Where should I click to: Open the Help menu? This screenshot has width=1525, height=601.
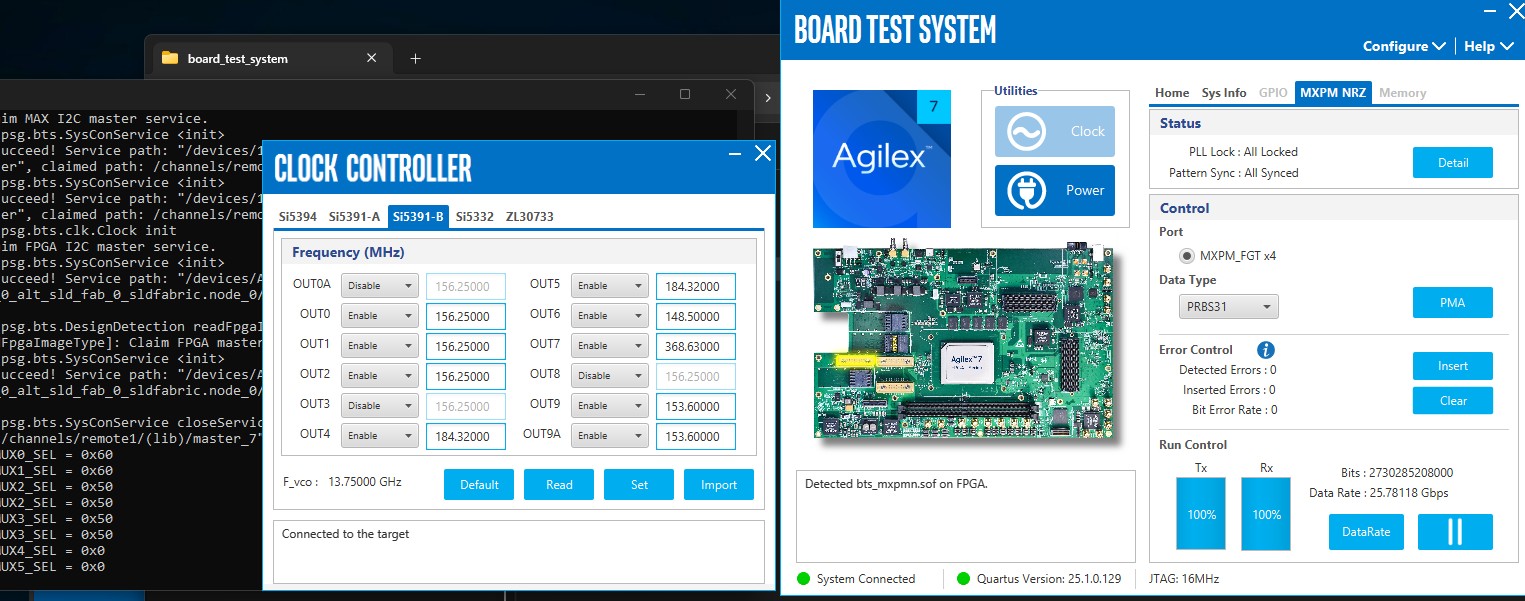[1487, 46]
